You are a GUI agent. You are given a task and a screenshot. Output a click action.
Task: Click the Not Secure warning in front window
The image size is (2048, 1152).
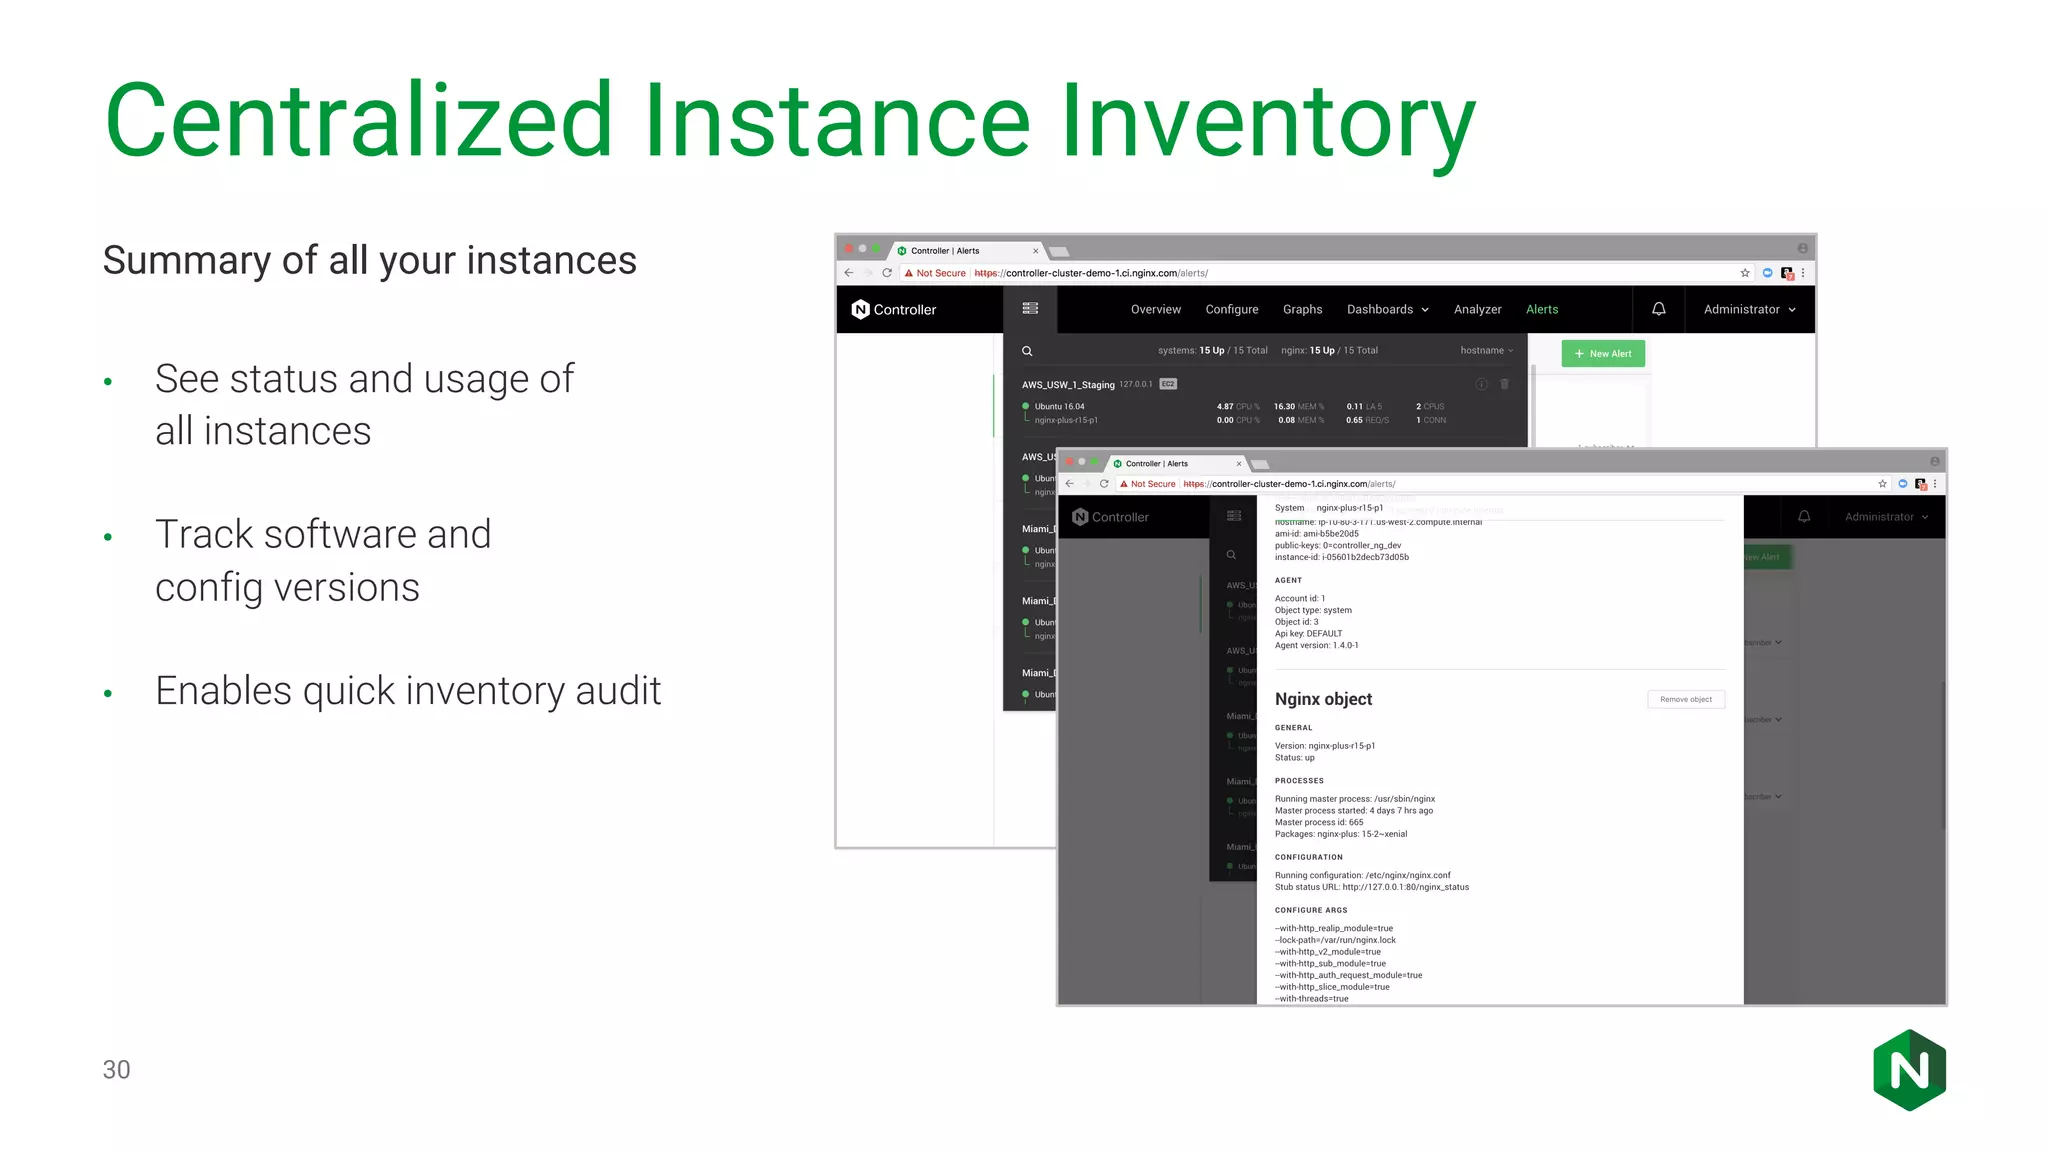[1148, 484]
